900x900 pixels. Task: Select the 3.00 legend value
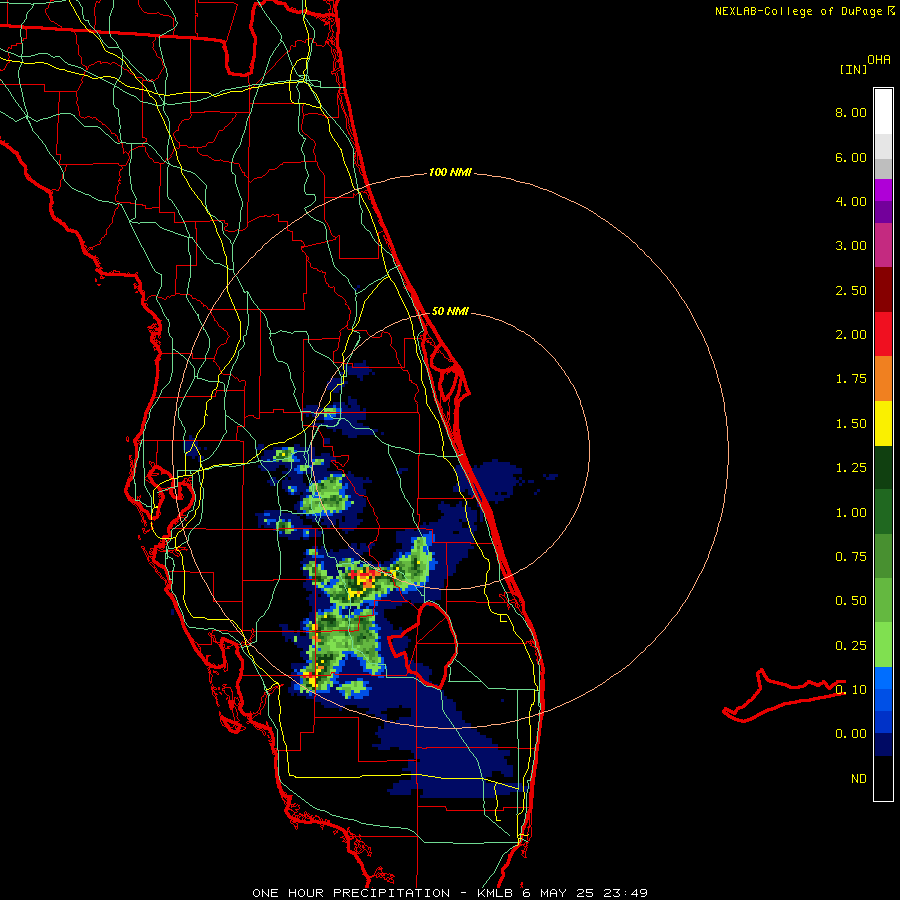click(851, 246)
